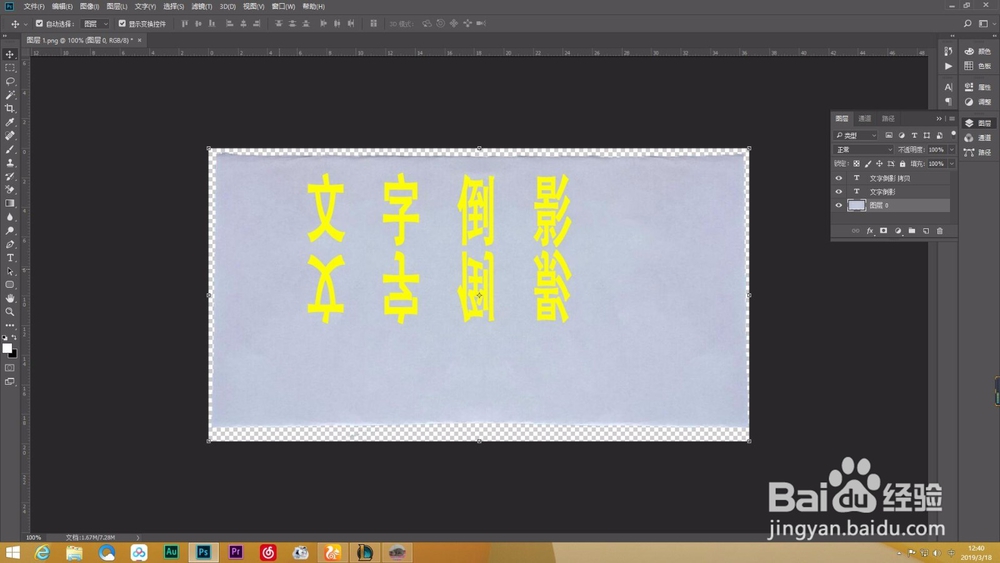Change screen mode icon in toolbox
The width and height of the screenshot is (1000, 563).
[x=10, y=381]
